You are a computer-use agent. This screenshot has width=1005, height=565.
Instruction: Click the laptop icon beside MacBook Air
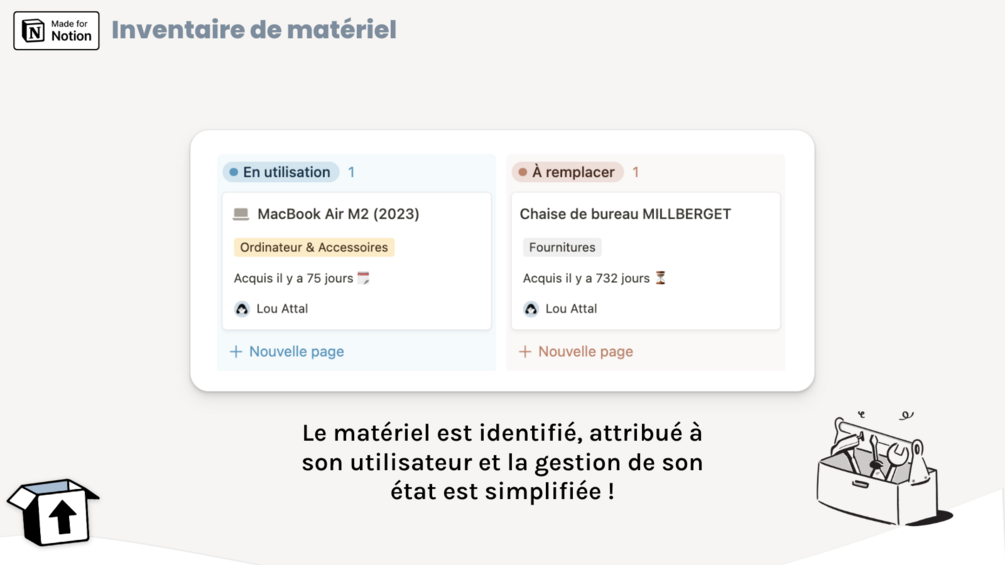(241, 214)
